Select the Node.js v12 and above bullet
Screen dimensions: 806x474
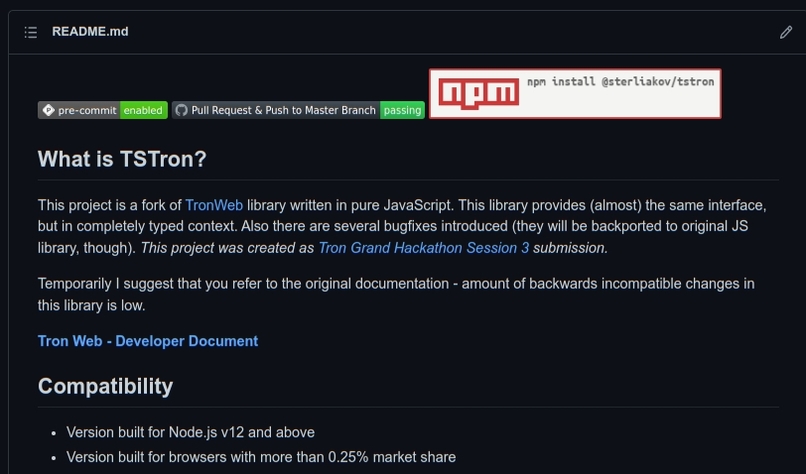tap(190, 432)
